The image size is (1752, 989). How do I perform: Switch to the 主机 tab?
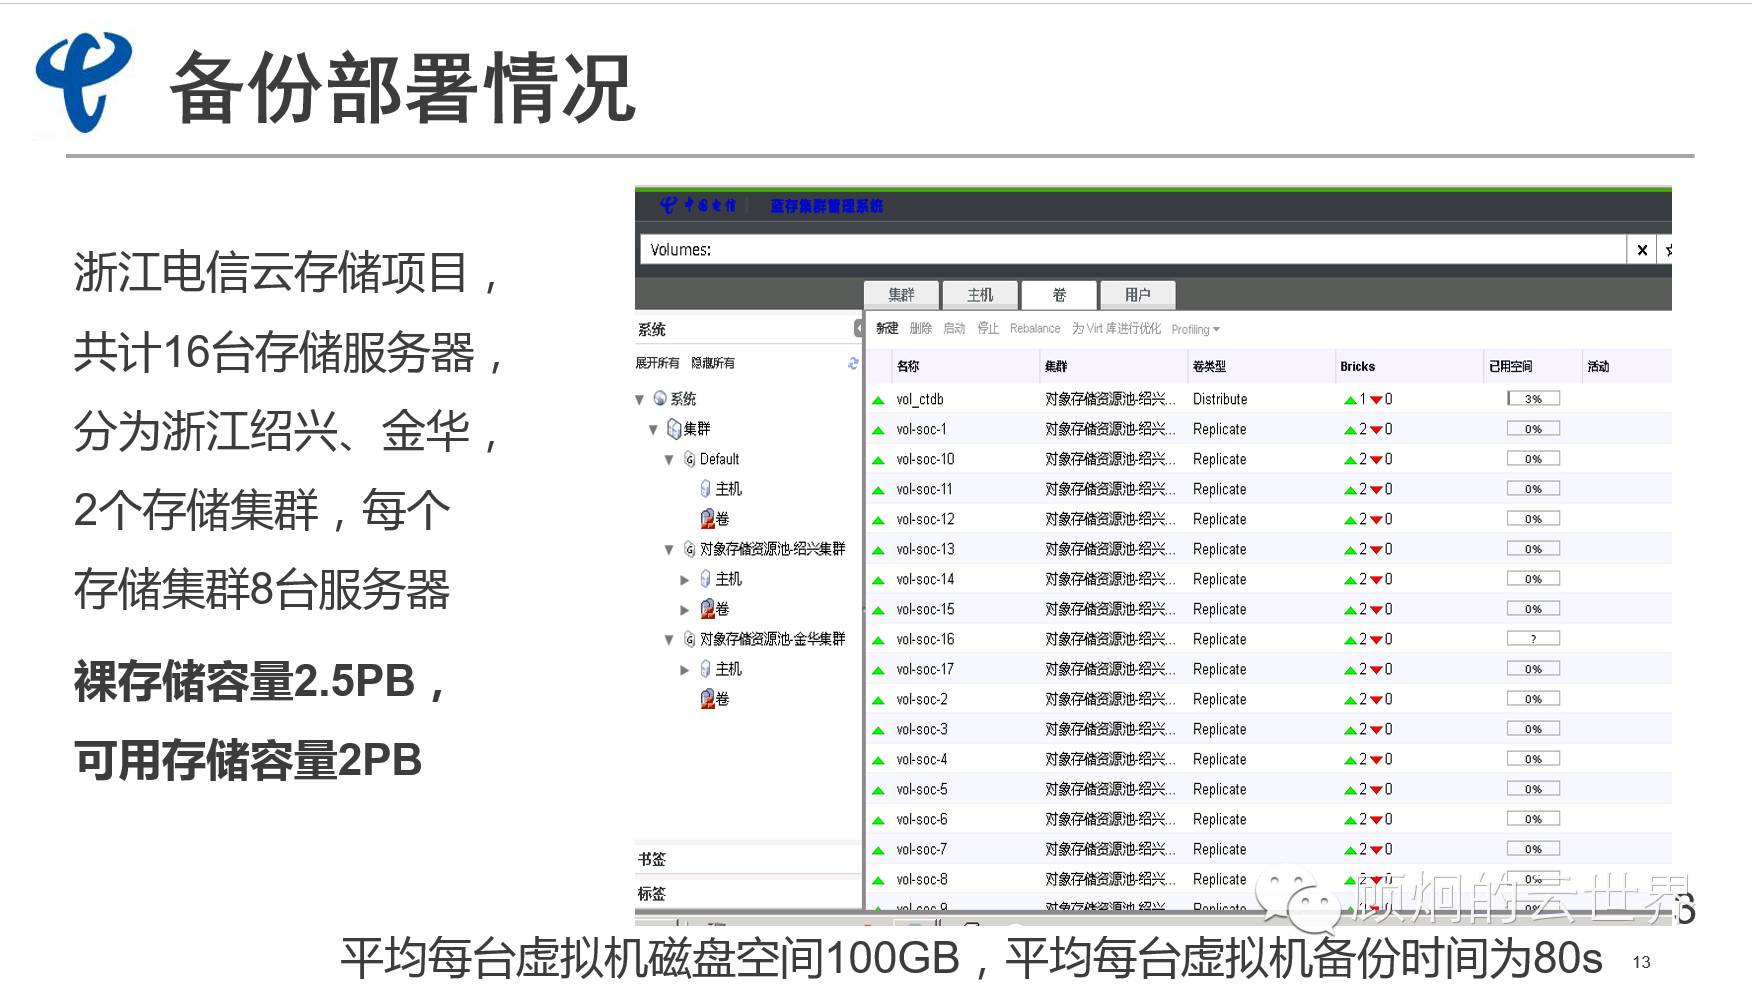pos(980,295)
